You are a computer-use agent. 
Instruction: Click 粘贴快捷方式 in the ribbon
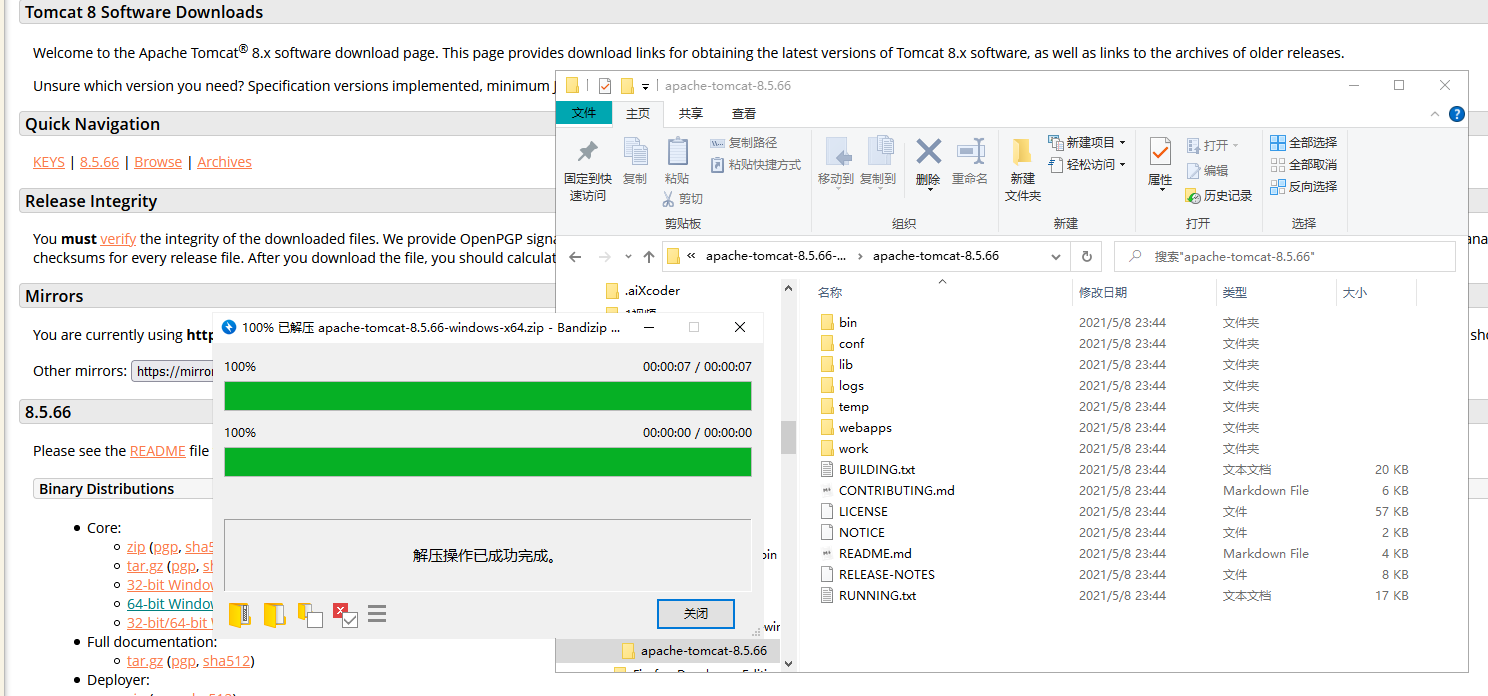[755, 165]
